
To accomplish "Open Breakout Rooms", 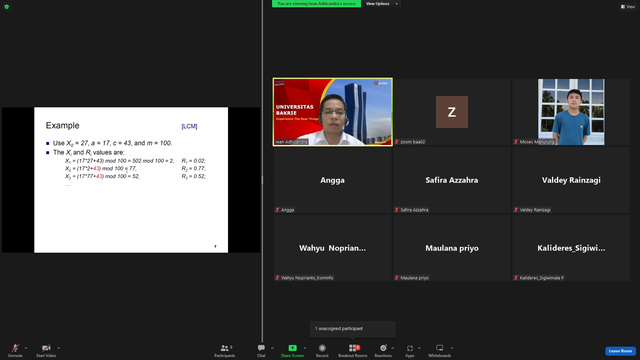I will [353, 350].
